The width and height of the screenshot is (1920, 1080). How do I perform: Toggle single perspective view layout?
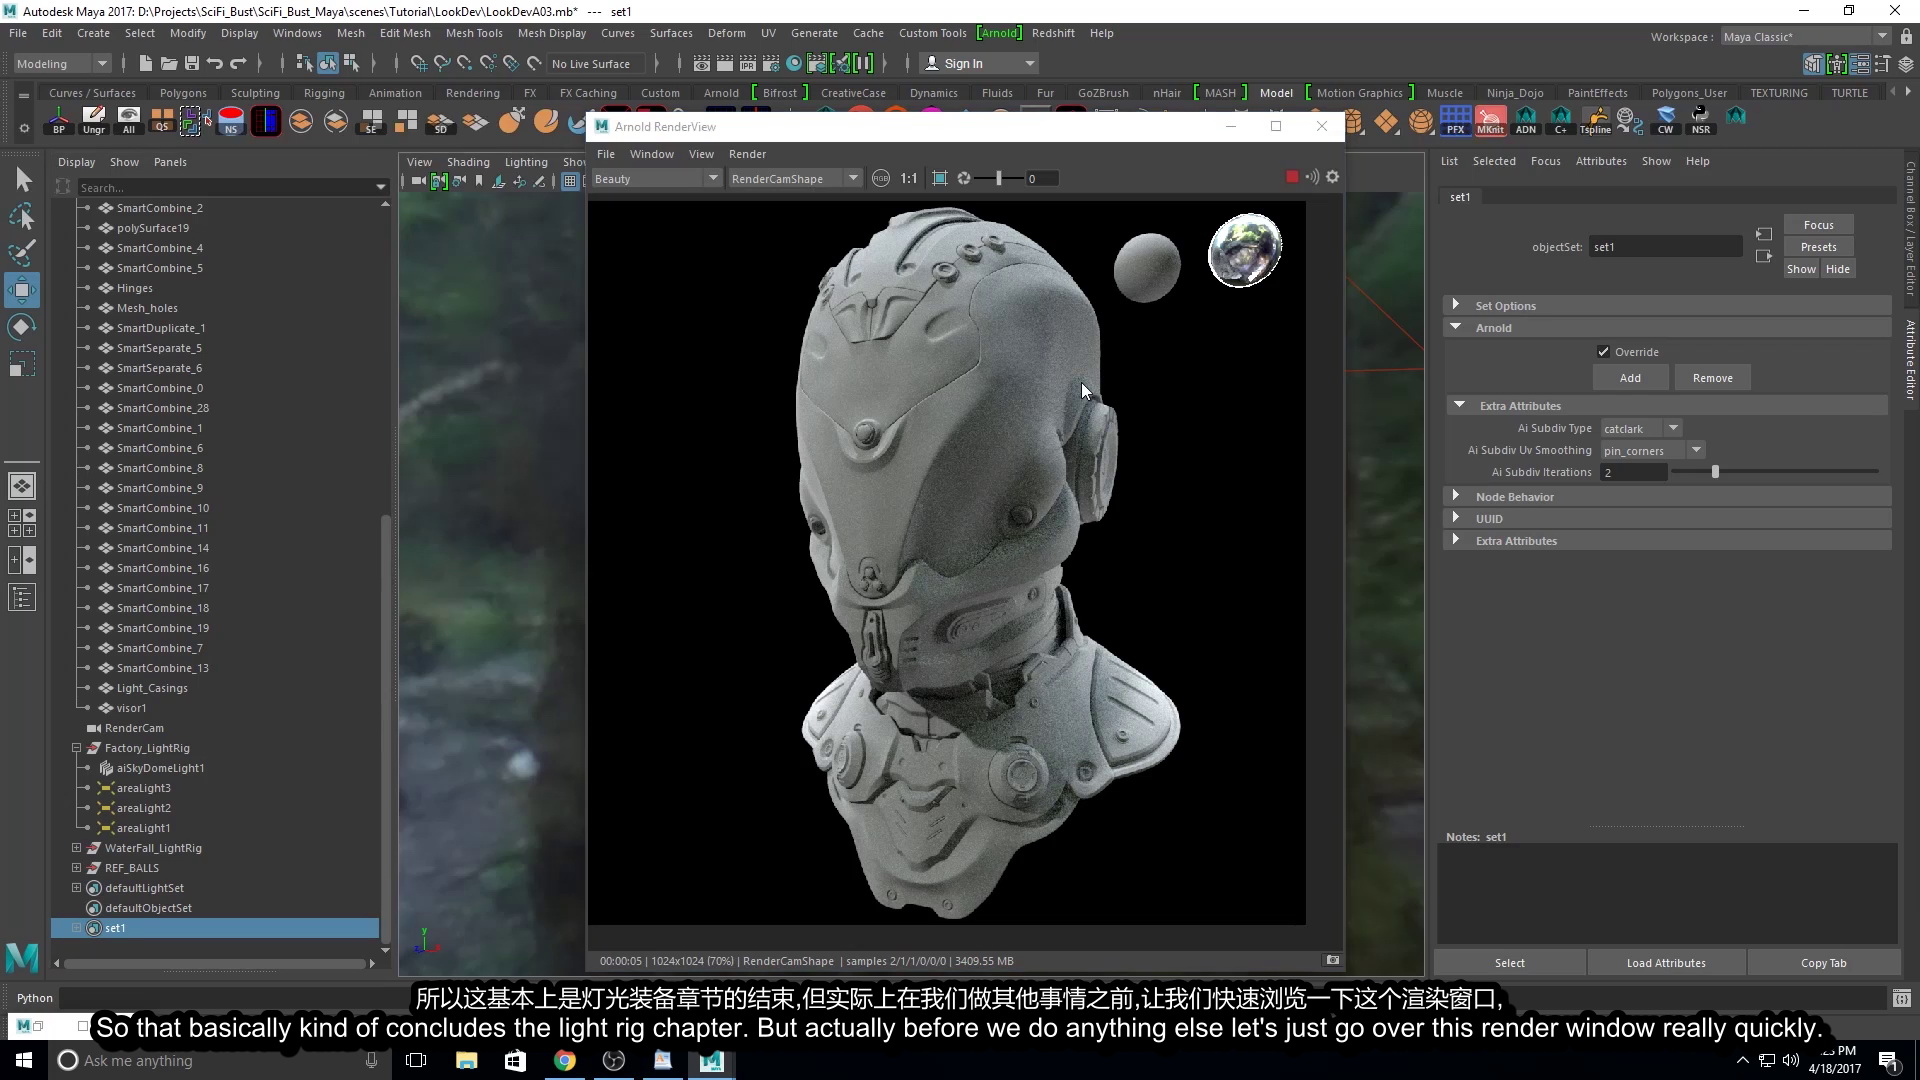tap(22, 486)
